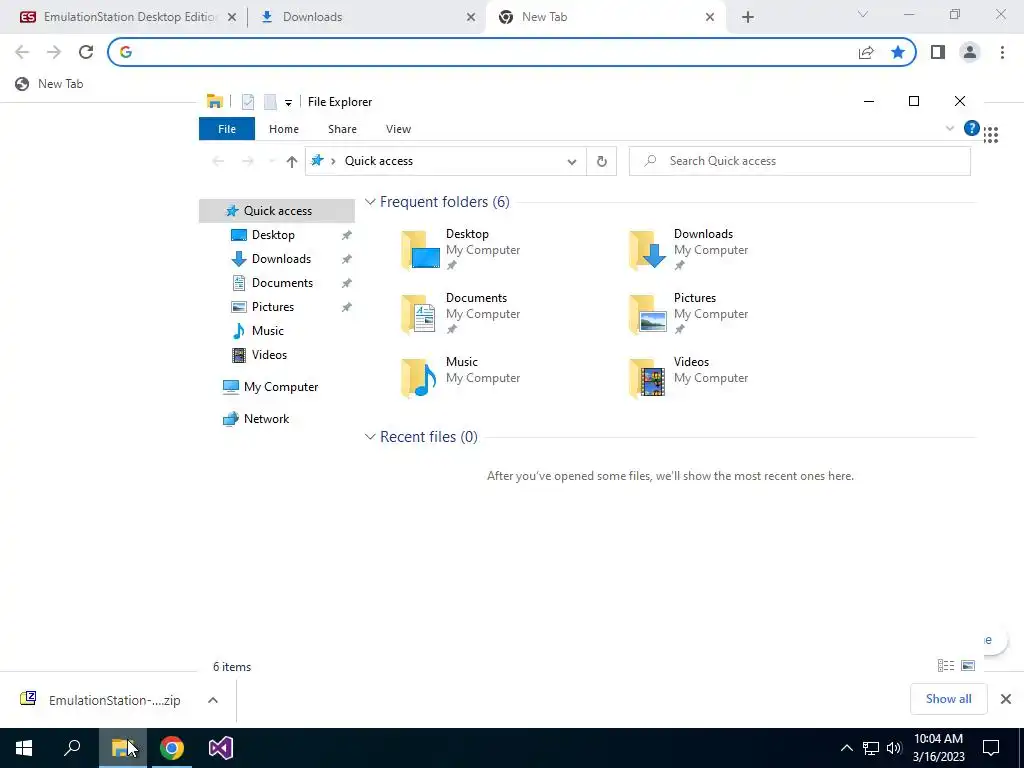Show hidden system tray icons
Viewport: 1024px width, 768px height.
click(x=846, y=748)
